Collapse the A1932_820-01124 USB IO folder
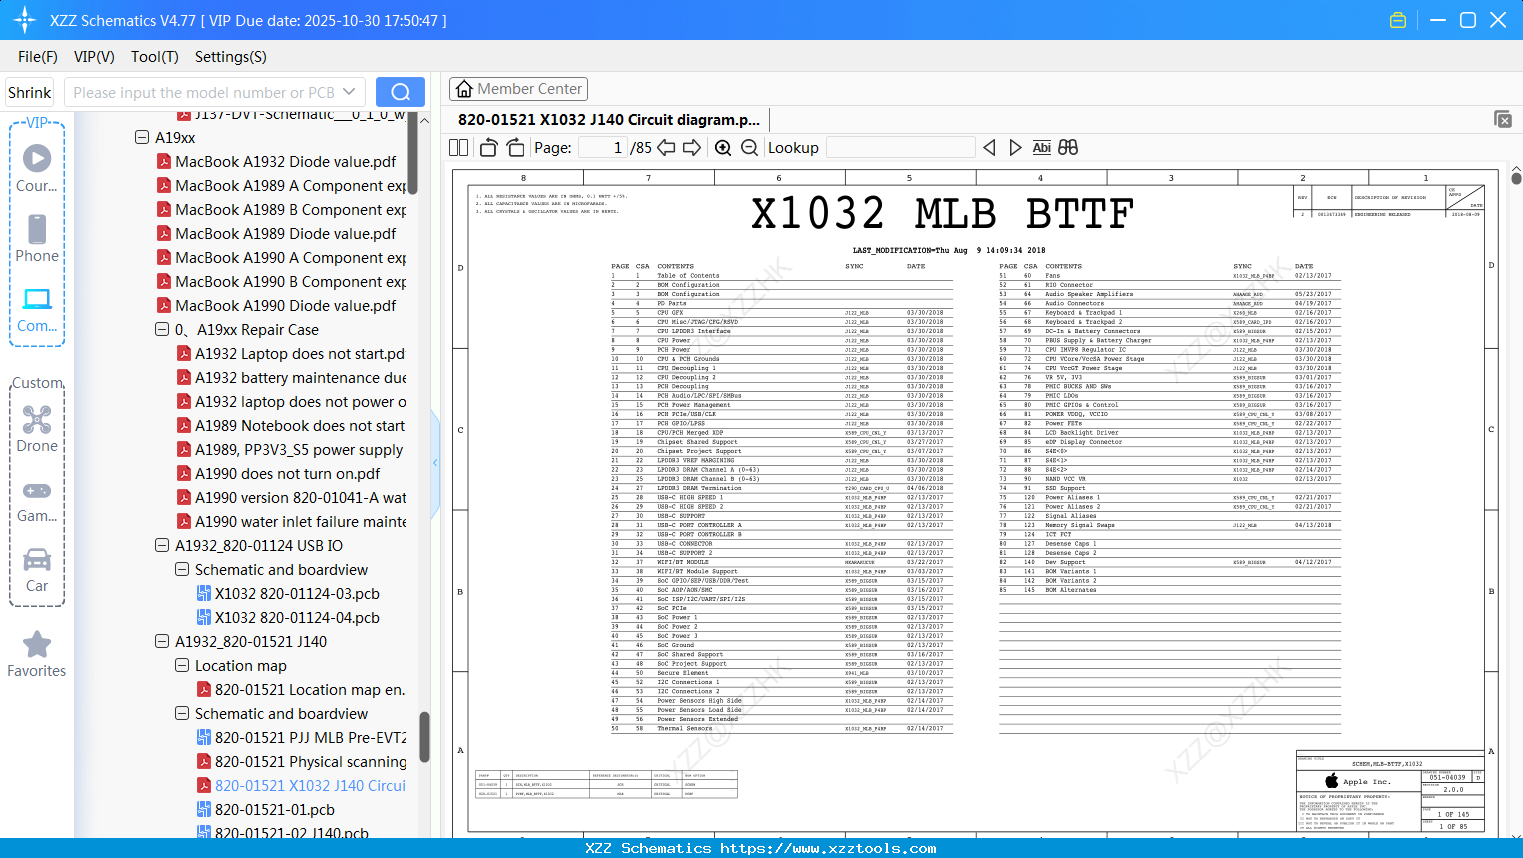 tap(162, 545)
